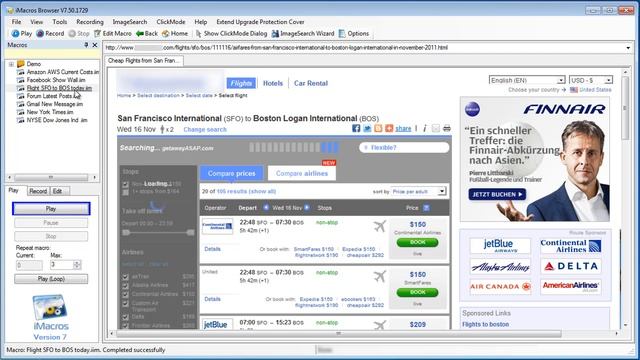Switch to the Record tab in the side panel

click(x=38, y=191)
